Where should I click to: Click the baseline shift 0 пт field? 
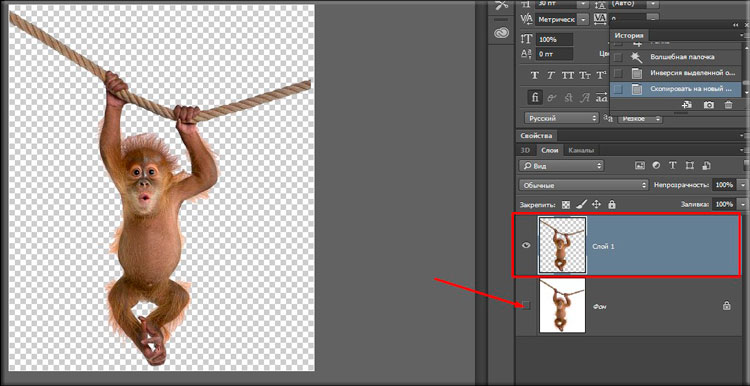point(554,54)
